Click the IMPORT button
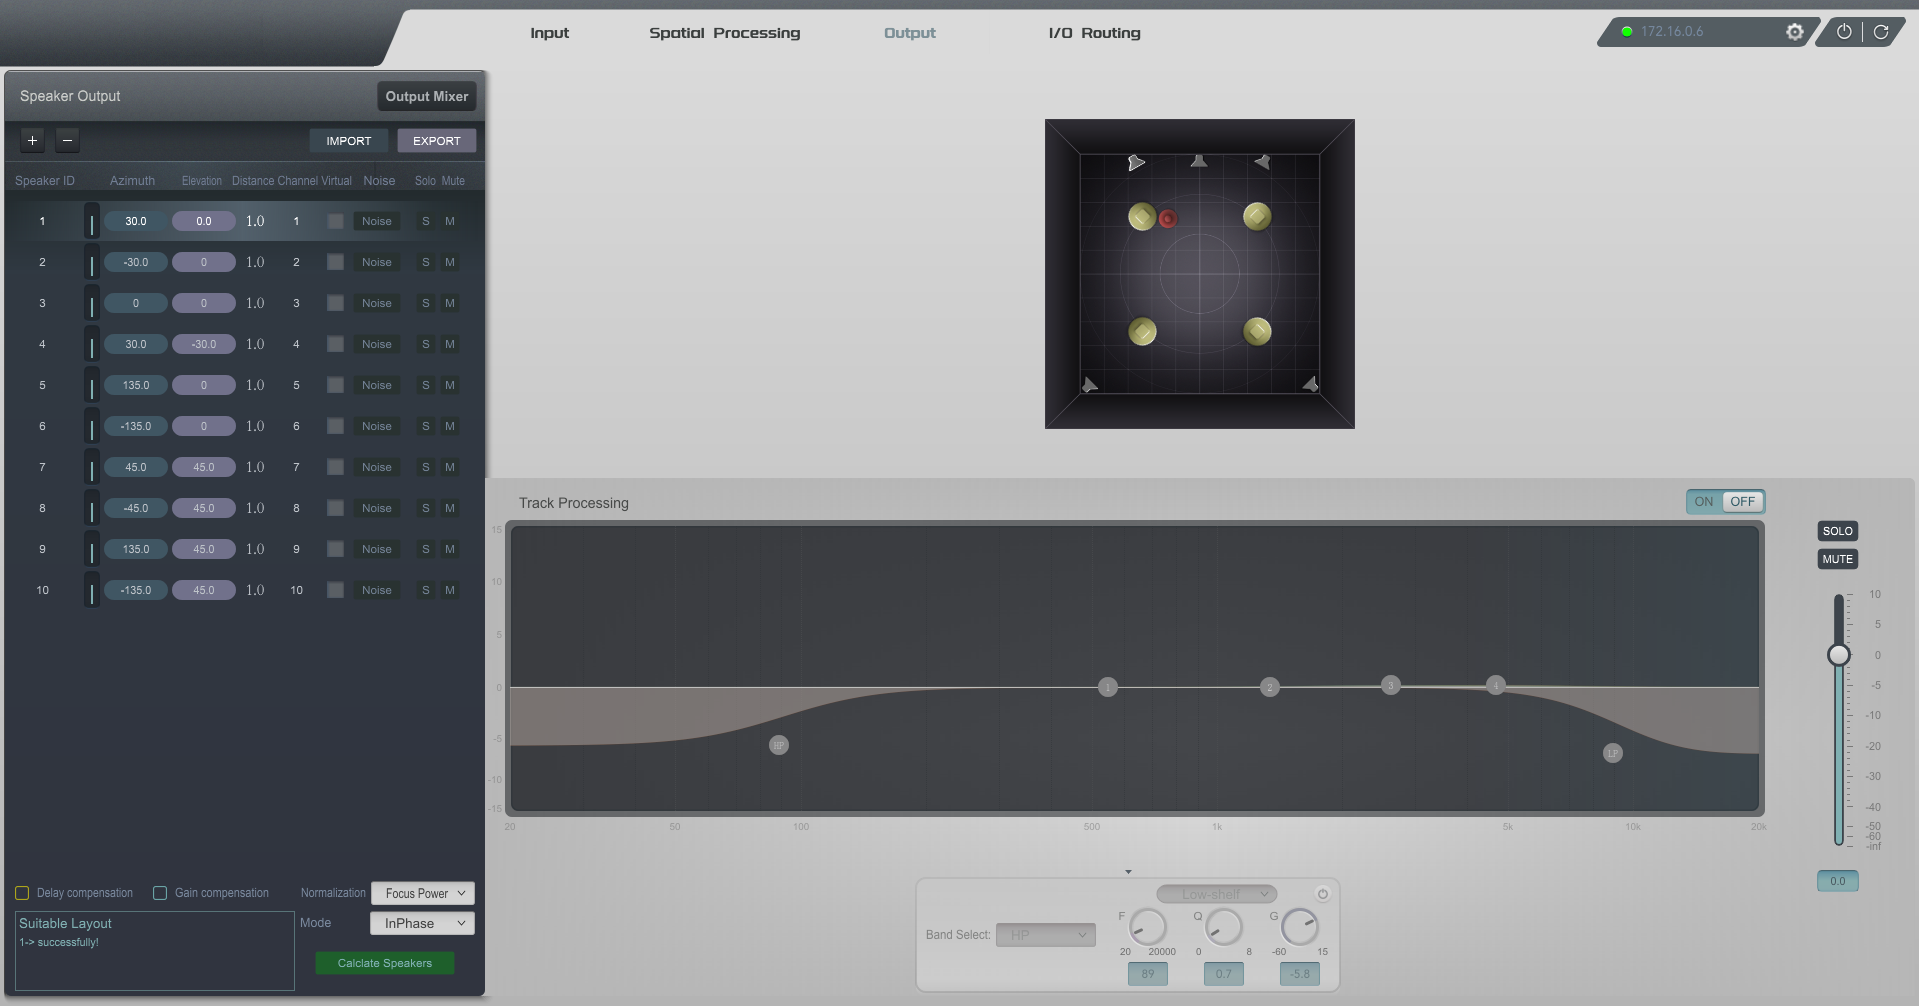The image size is (1919, 1006). (348, 141)
